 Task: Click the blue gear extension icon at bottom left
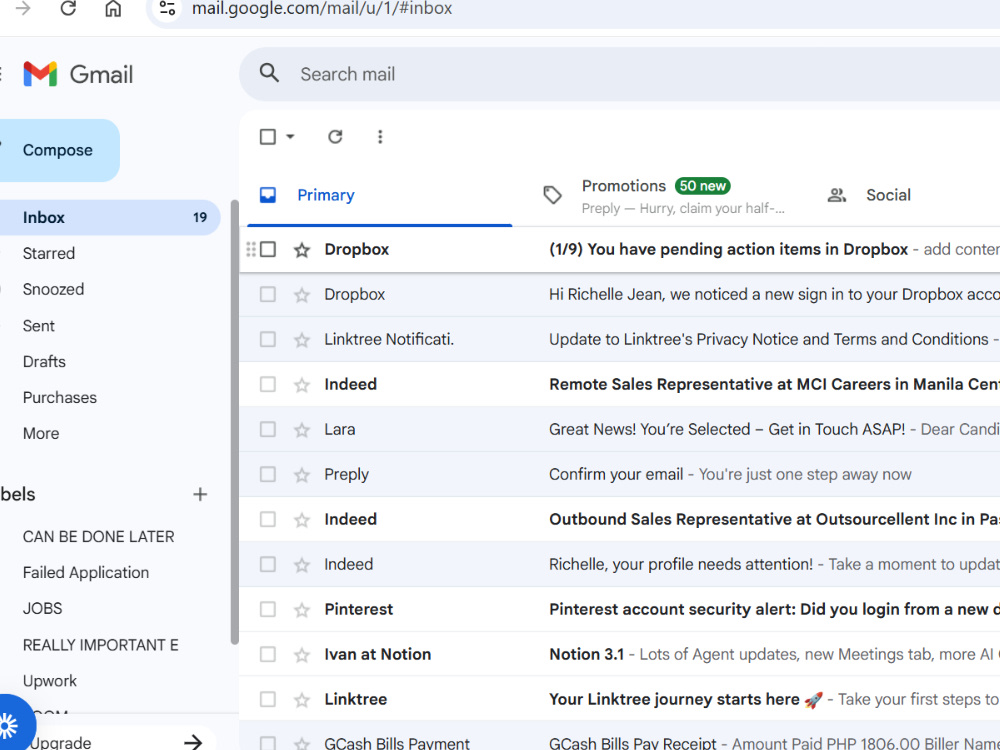(x=10, y=724)
